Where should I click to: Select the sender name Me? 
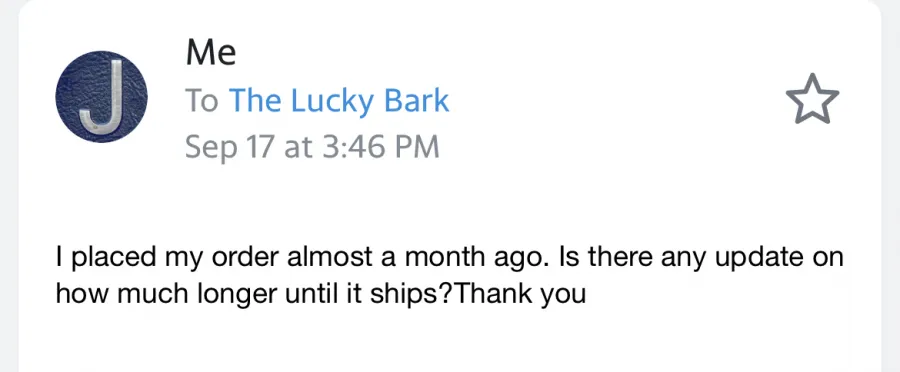click(x=211, y=54)
